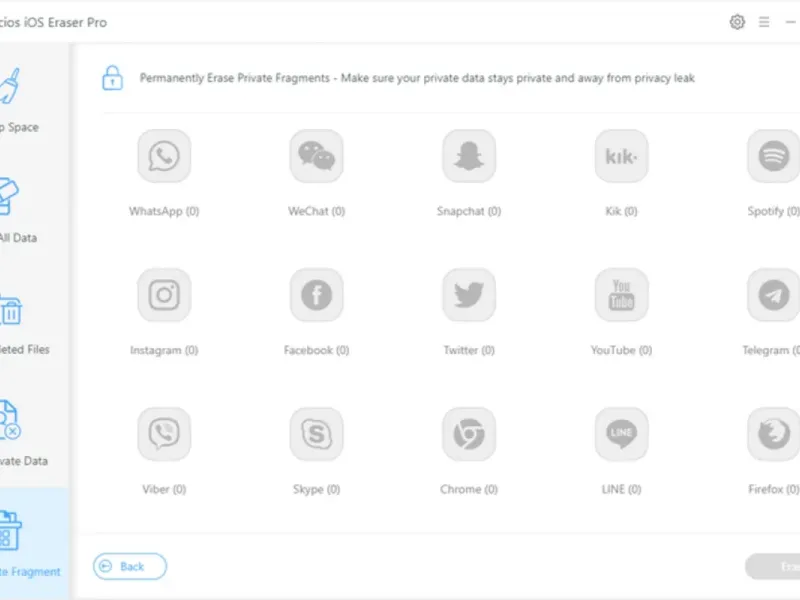This screenshot has height=600, width=800.
Task: Click the "Skype (0)" label
Action: [316, 489]
